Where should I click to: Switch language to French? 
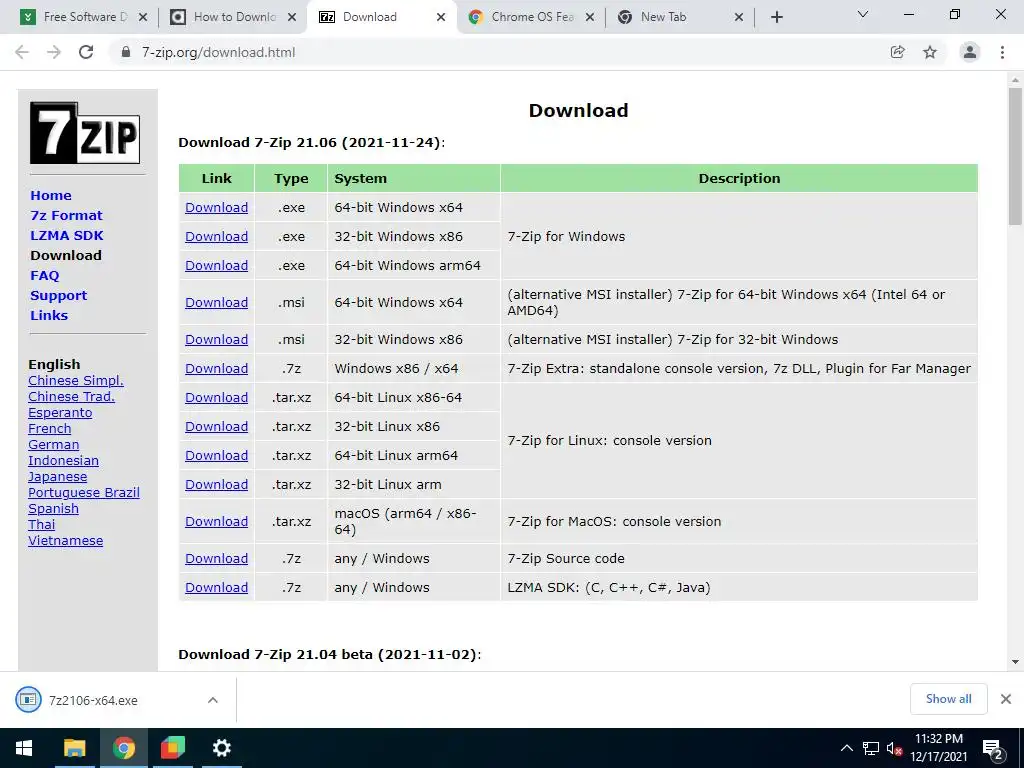(50, 428)
